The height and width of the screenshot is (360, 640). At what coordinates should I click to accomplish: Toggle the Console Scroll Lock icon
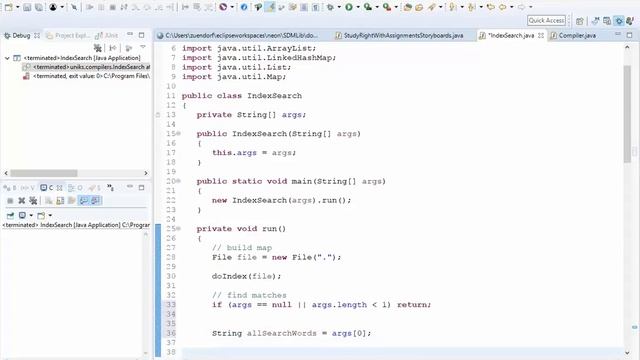point(60,200)
